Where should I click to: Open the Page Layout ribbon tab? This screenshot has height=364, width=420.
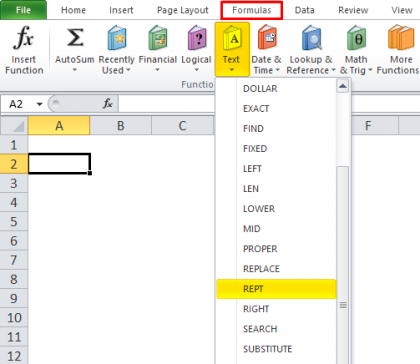pos(183,10)
